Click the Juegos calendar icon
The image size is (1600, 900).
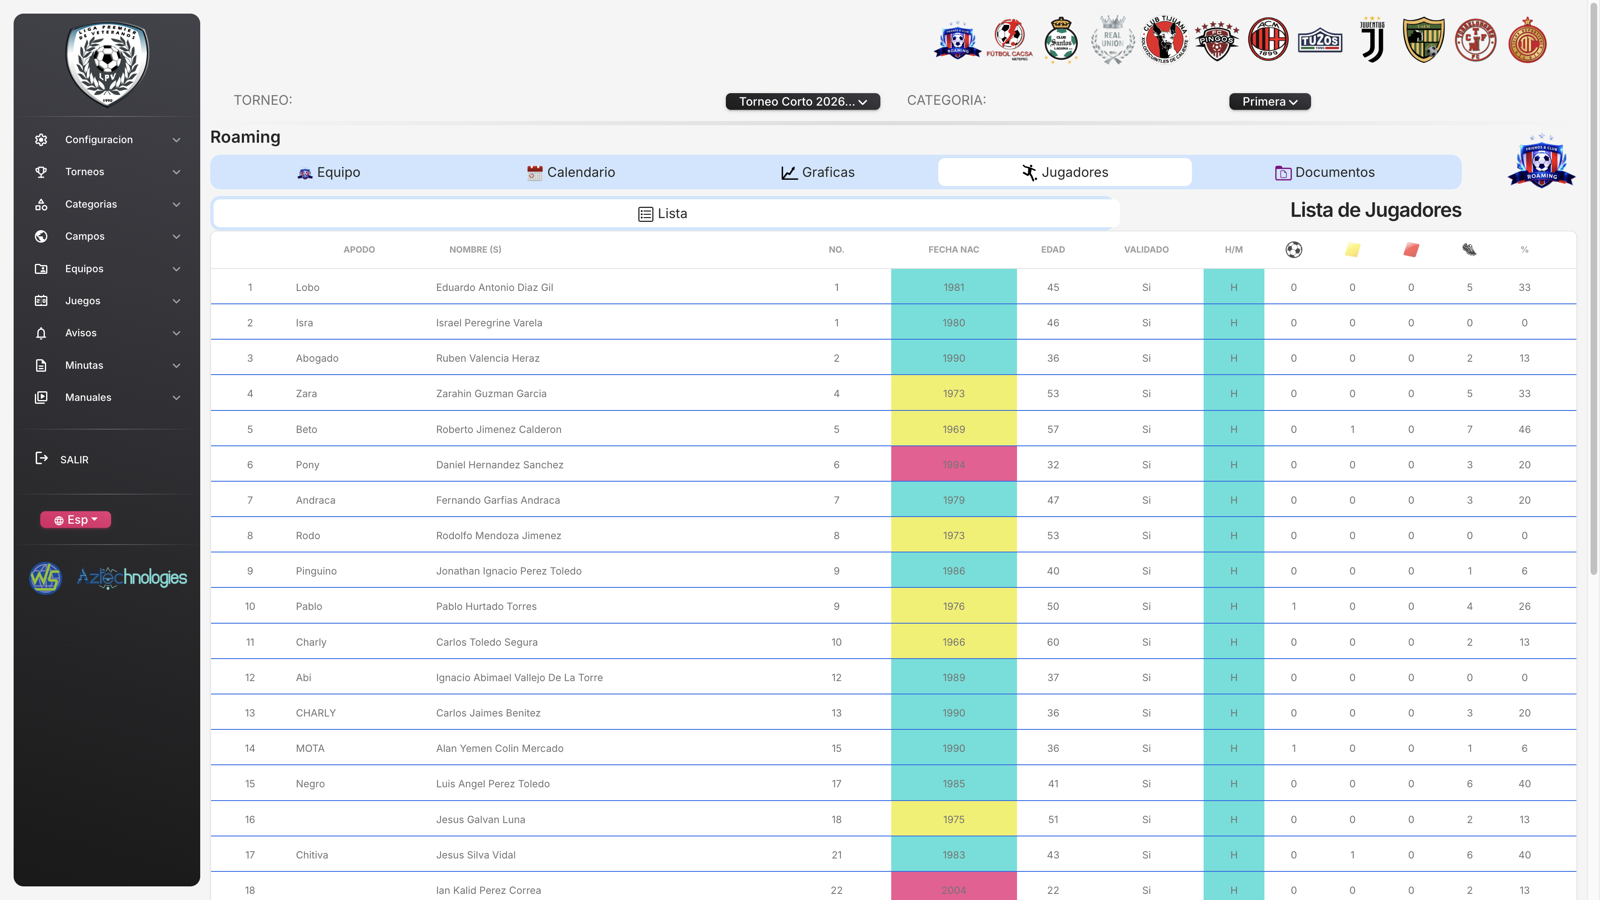(41, 301)
